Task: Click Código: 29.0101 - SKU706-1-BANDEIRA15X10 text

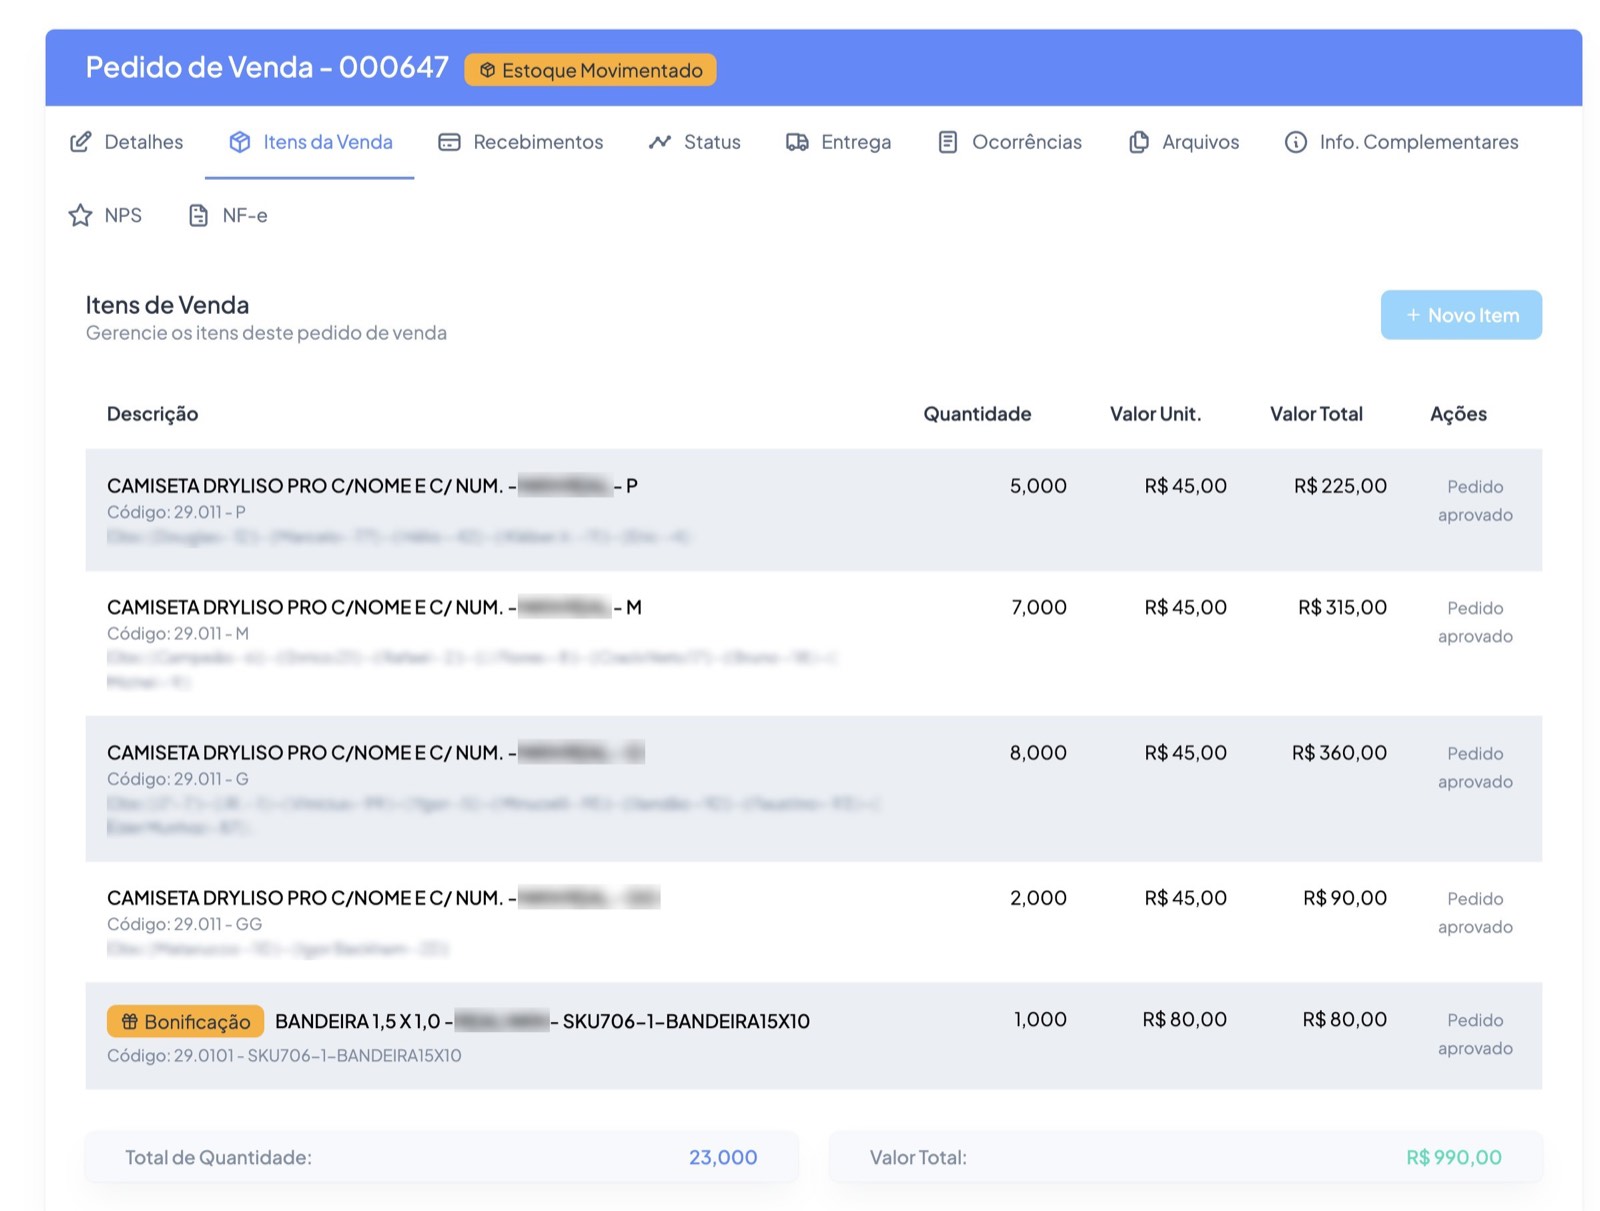Action: click(x=284, y=1055)
